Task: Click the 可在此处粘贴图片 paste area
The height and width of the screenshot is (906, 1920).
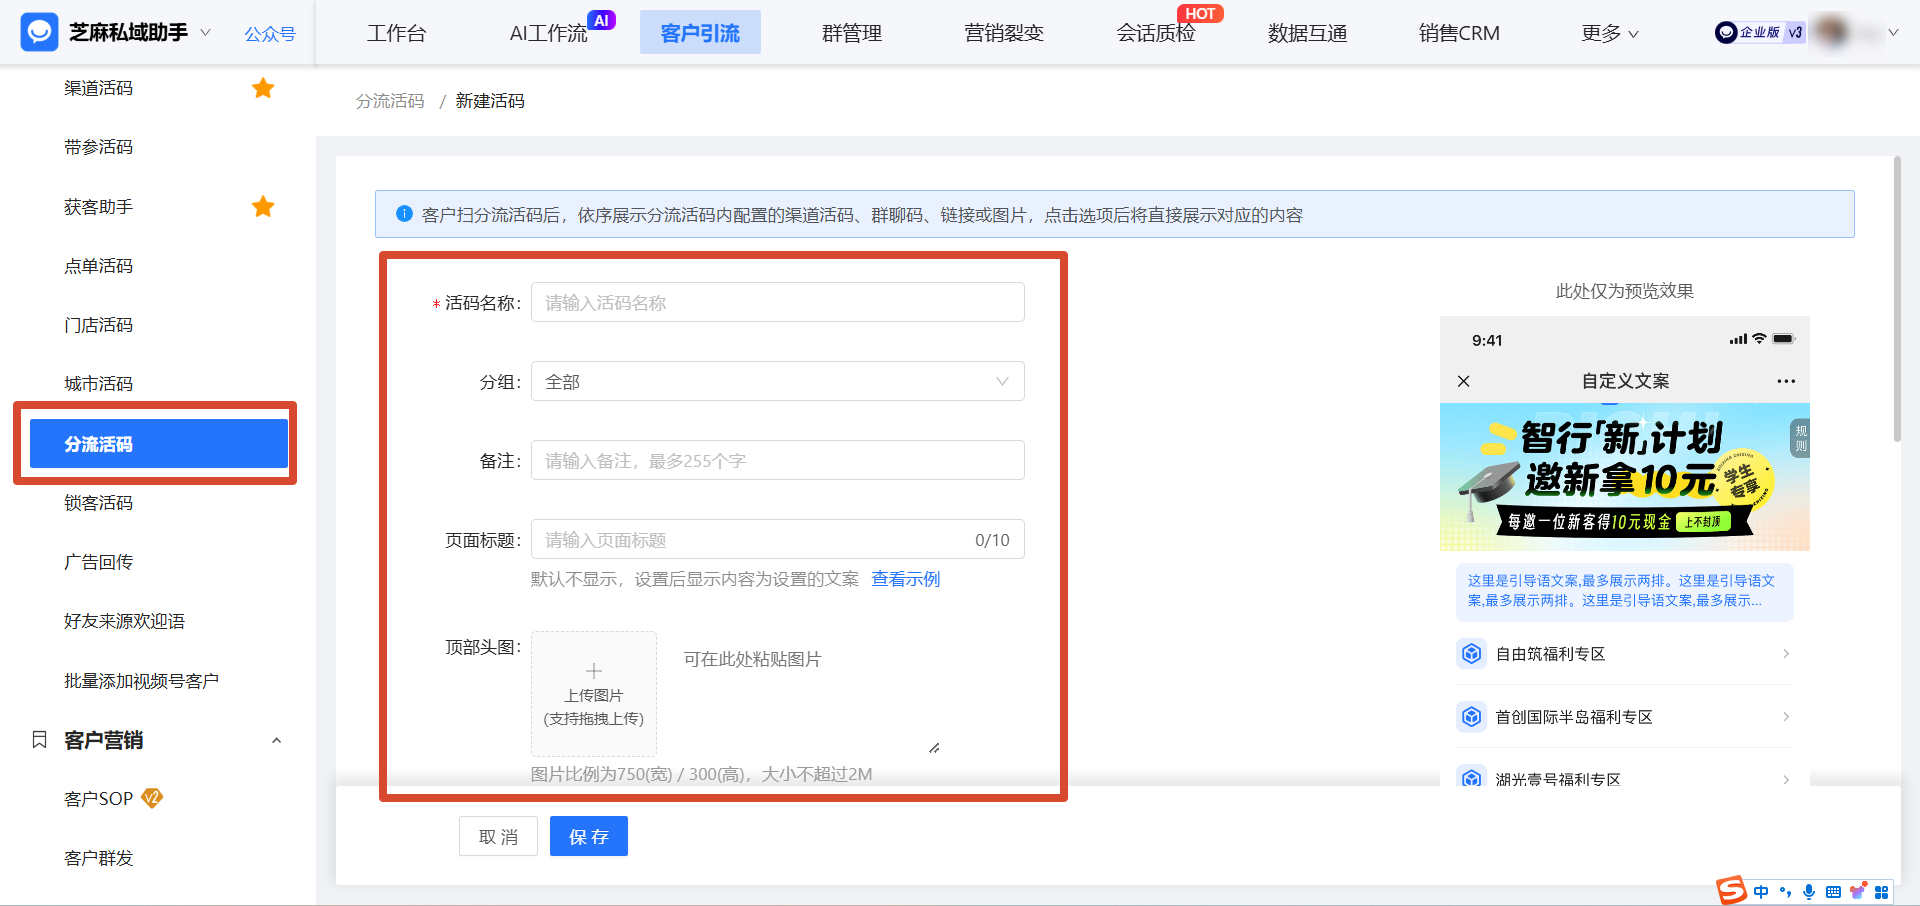Action: (x=806, y=693)
